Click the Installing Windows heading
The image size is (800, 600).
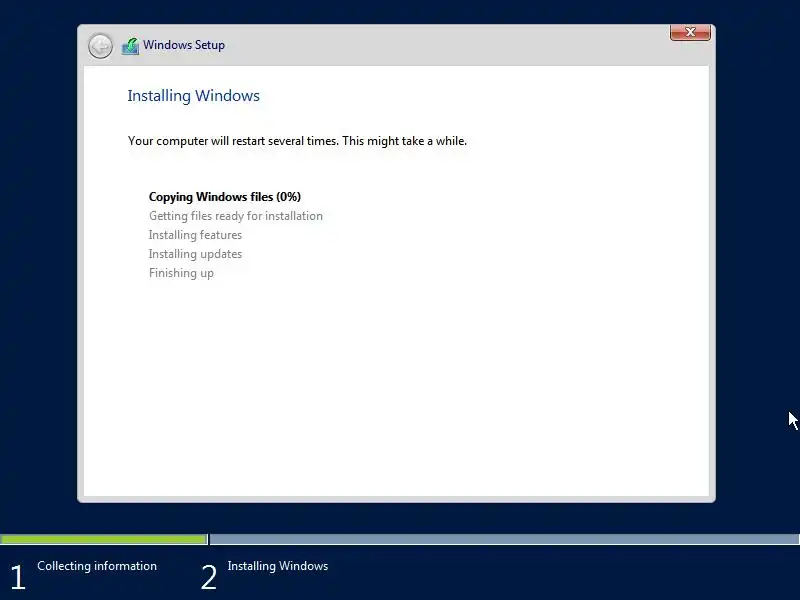point(193,96)
